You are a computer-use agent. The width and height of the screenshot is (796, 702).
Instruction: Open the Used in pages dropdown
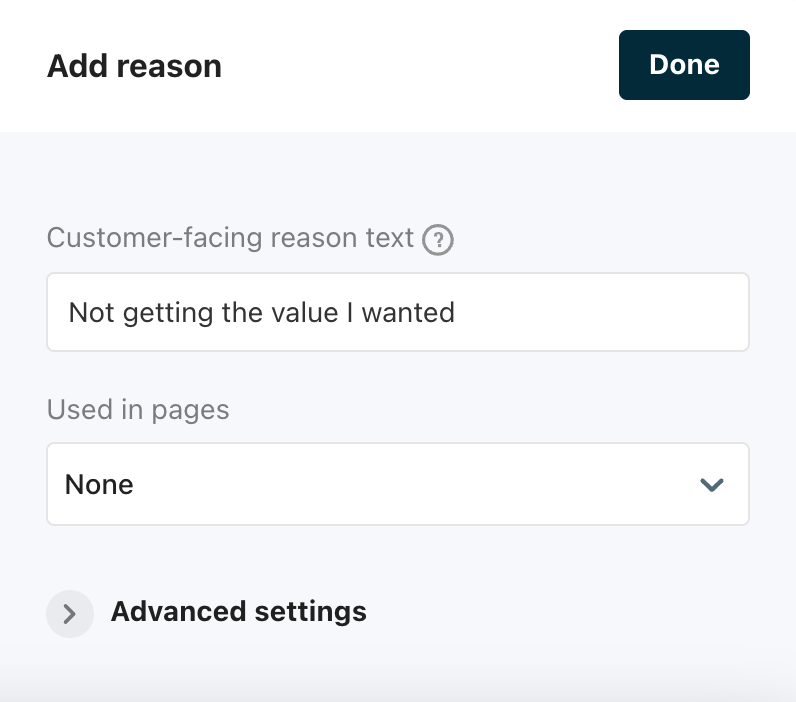397,484
